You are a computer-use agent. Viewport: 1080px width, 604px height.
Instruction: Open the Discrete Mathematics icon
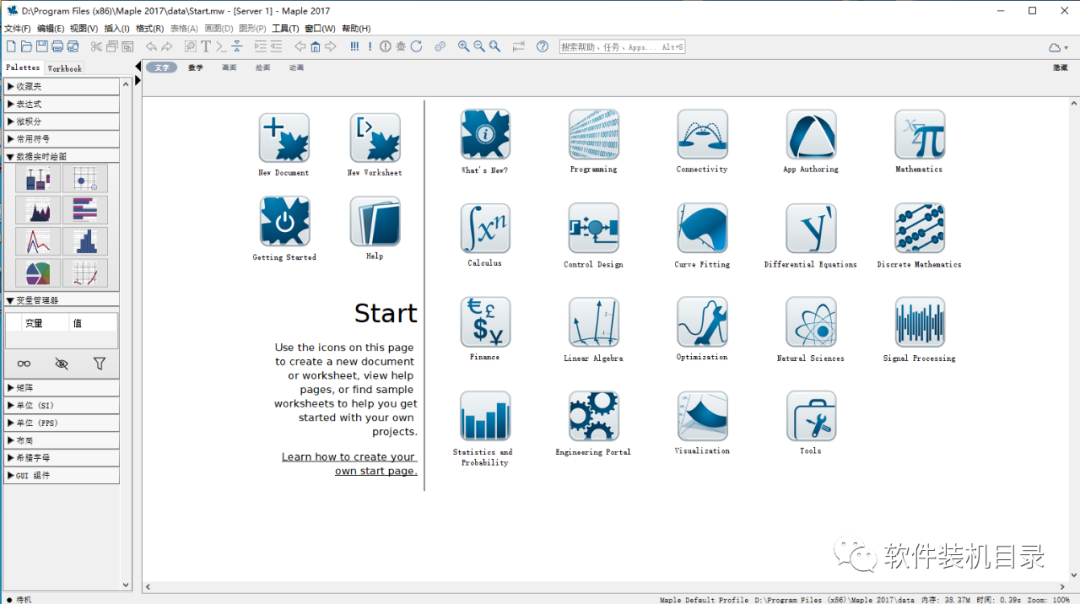(x=920, y=228)
